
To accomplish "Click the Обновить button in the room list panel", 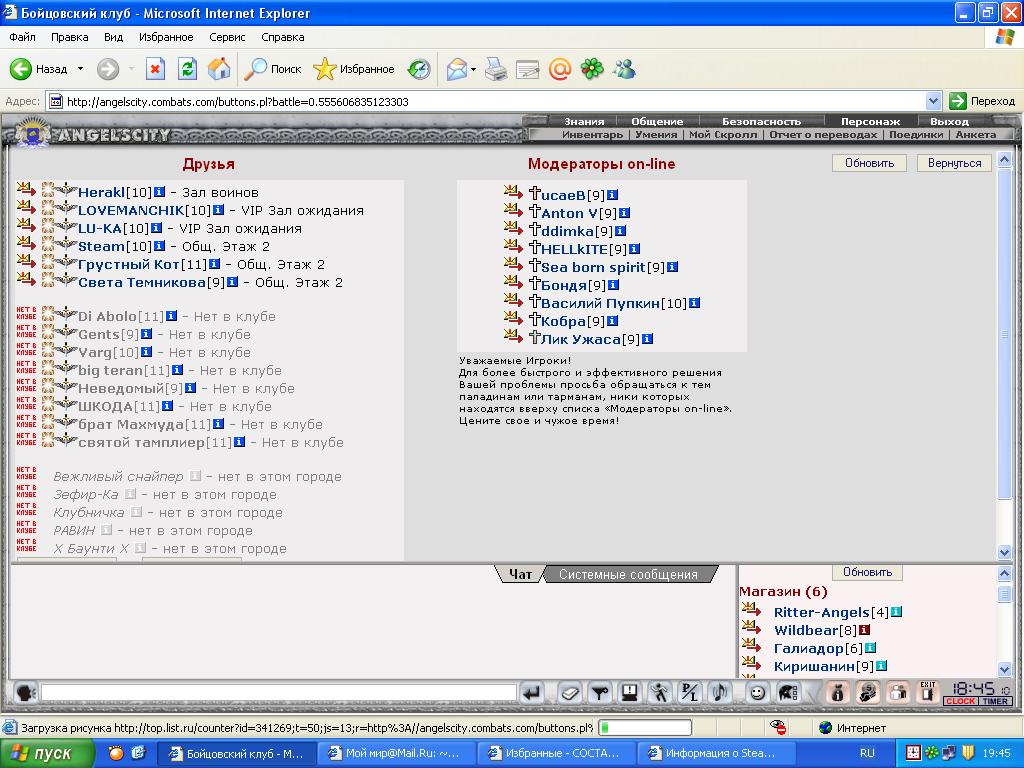I will (x=867, y=572).
